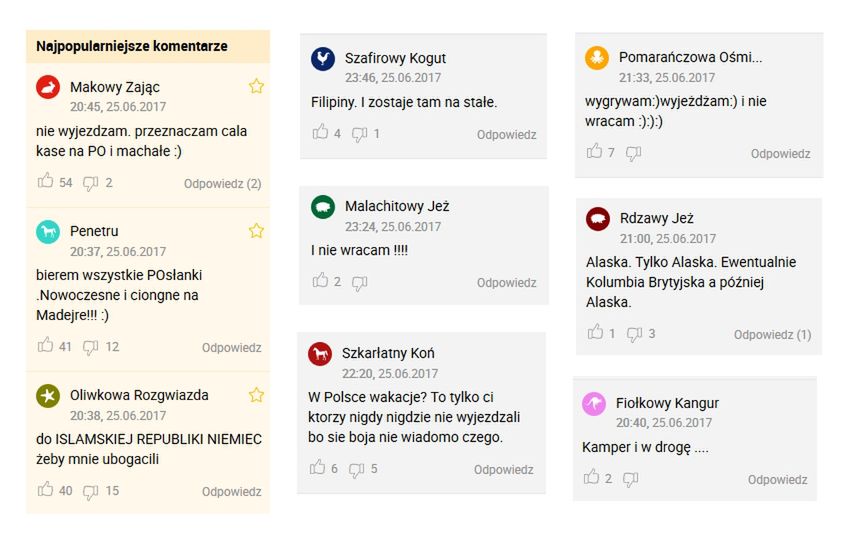Image resolution: width=855 pixels, height=541 pixels.
Task: Toggle star on Oliwkowa Rozgwiazda's comment
Action: pos(256,395)
